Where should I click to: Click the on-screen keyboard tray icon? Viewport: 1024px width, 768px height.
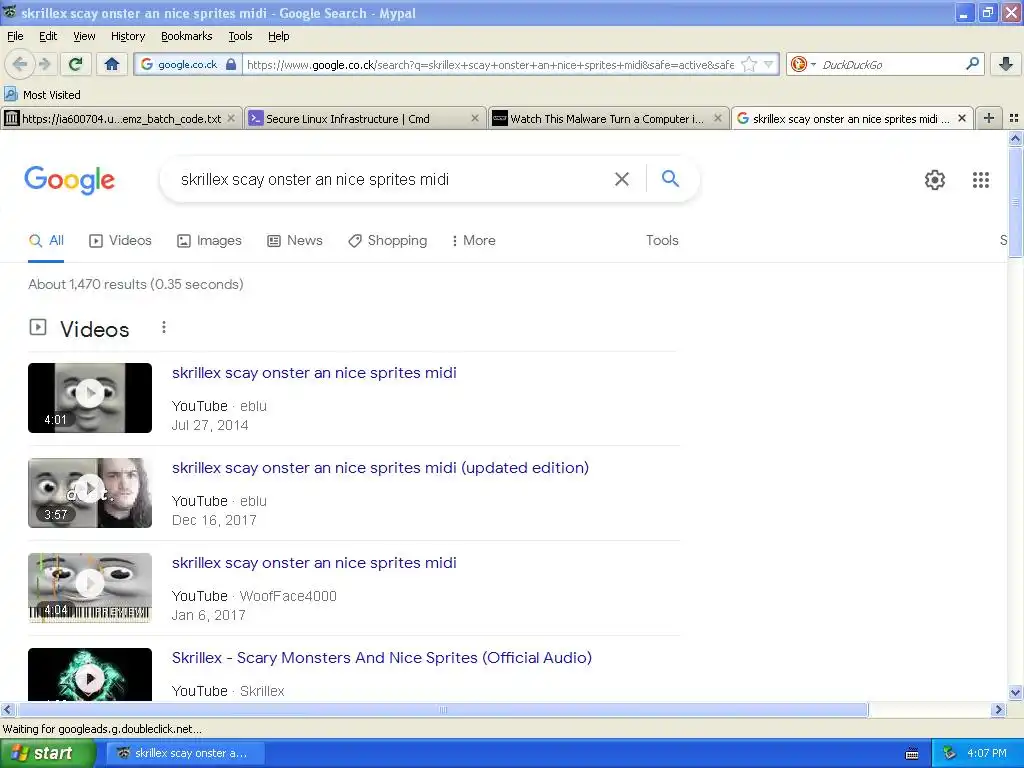pyautogui.click(x=912, y=754)
